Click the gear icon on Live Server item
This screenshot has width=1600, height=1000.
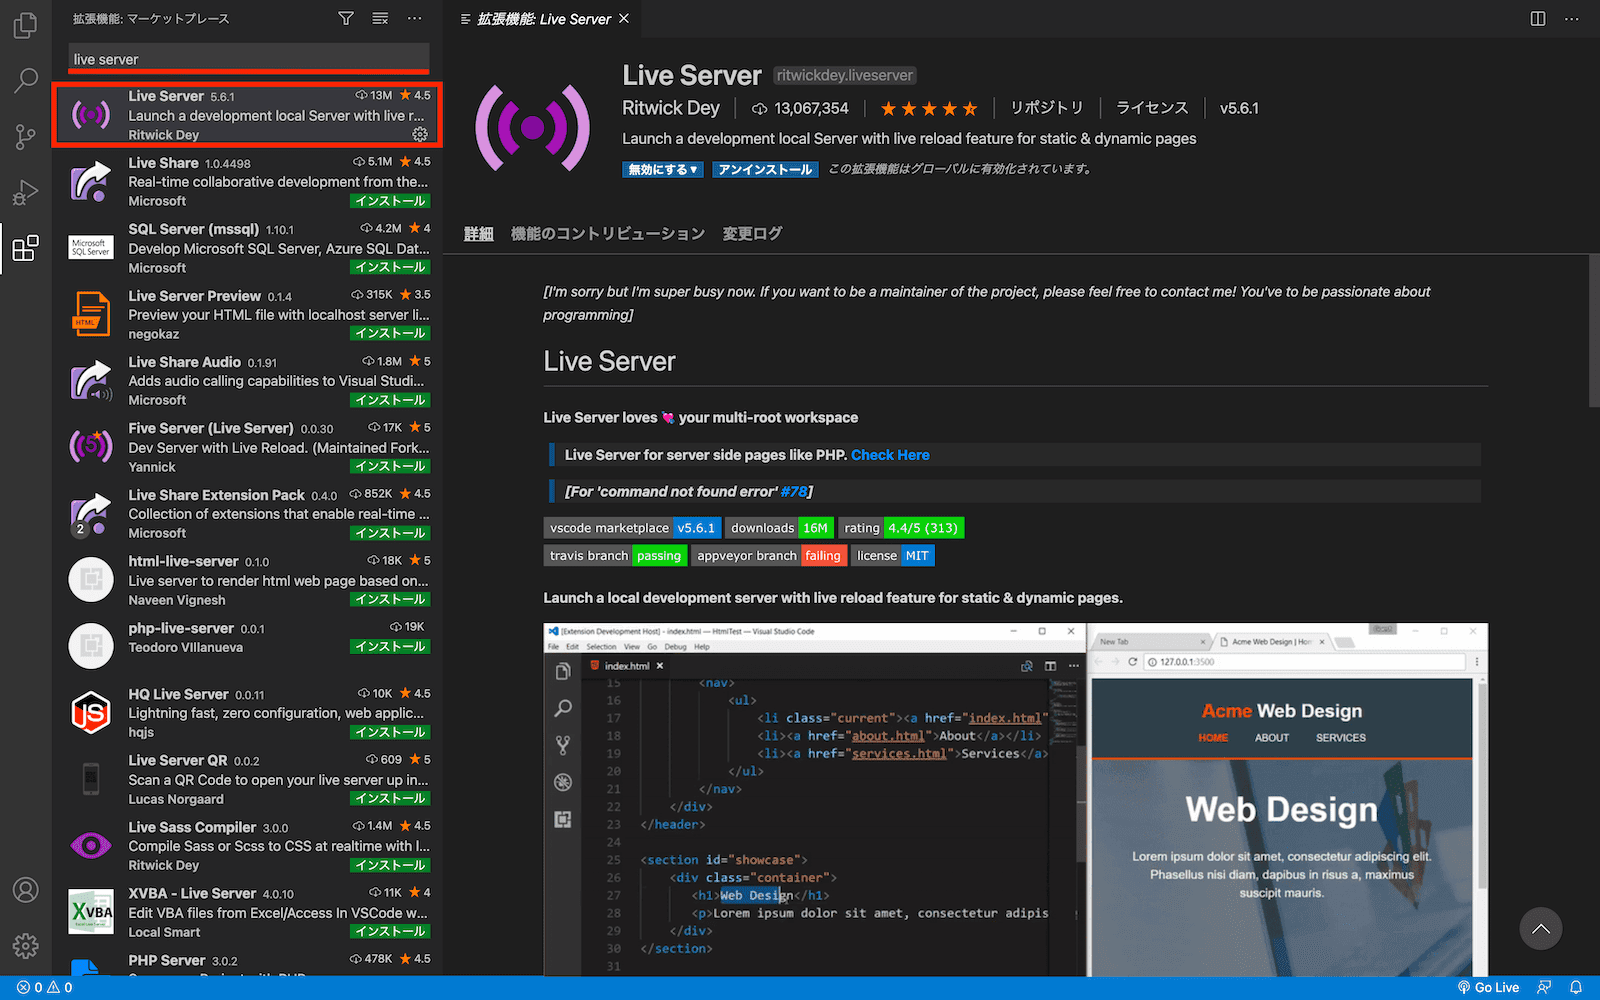(420, 134)
